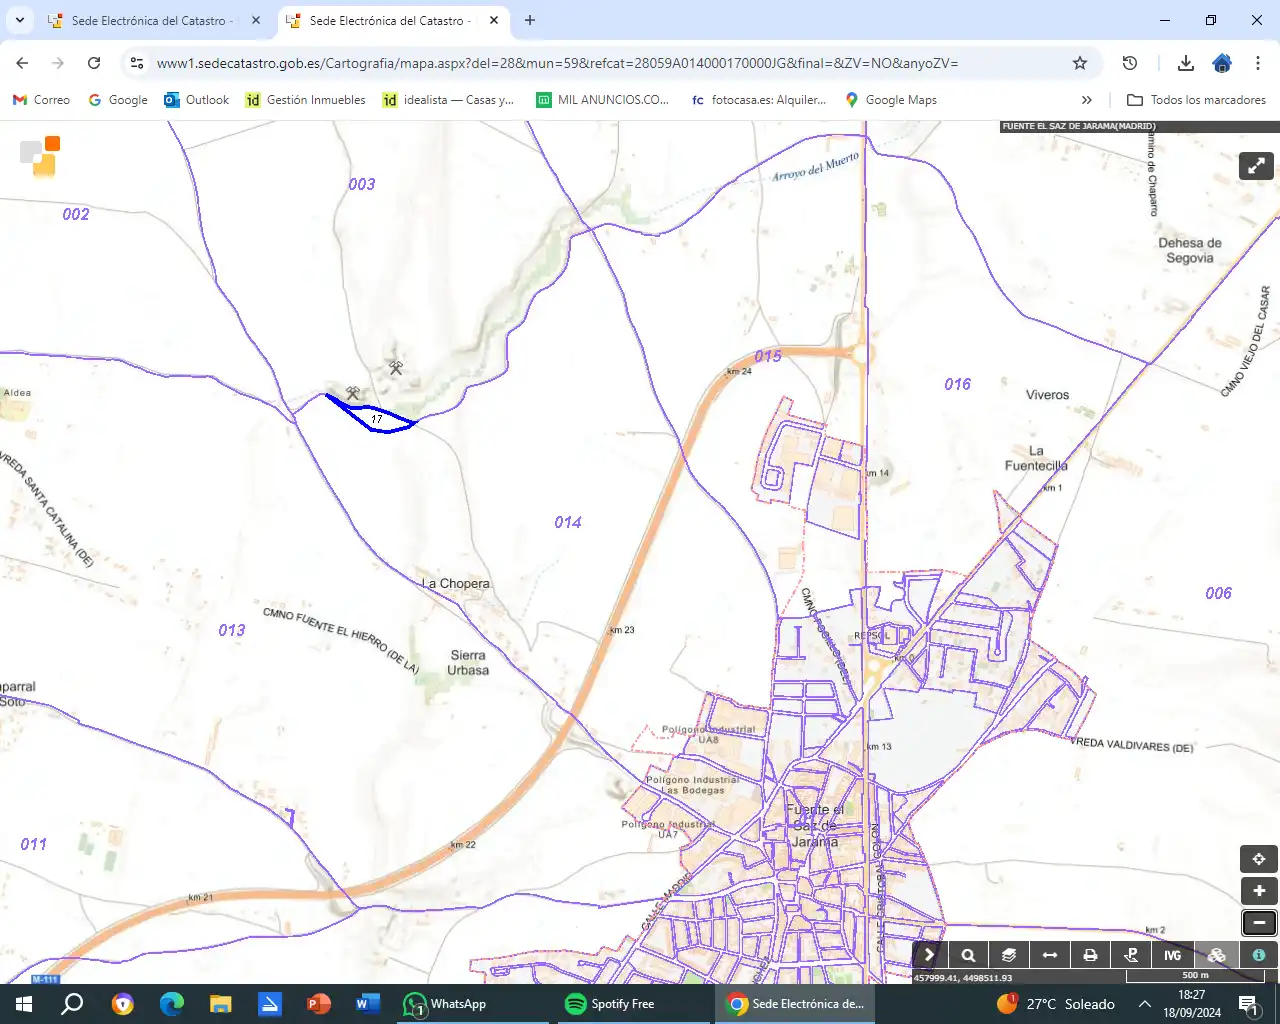Viewport: 1280px width, 1024px height.
Task: Open the map layers tool
Action: click(1009, 955)
